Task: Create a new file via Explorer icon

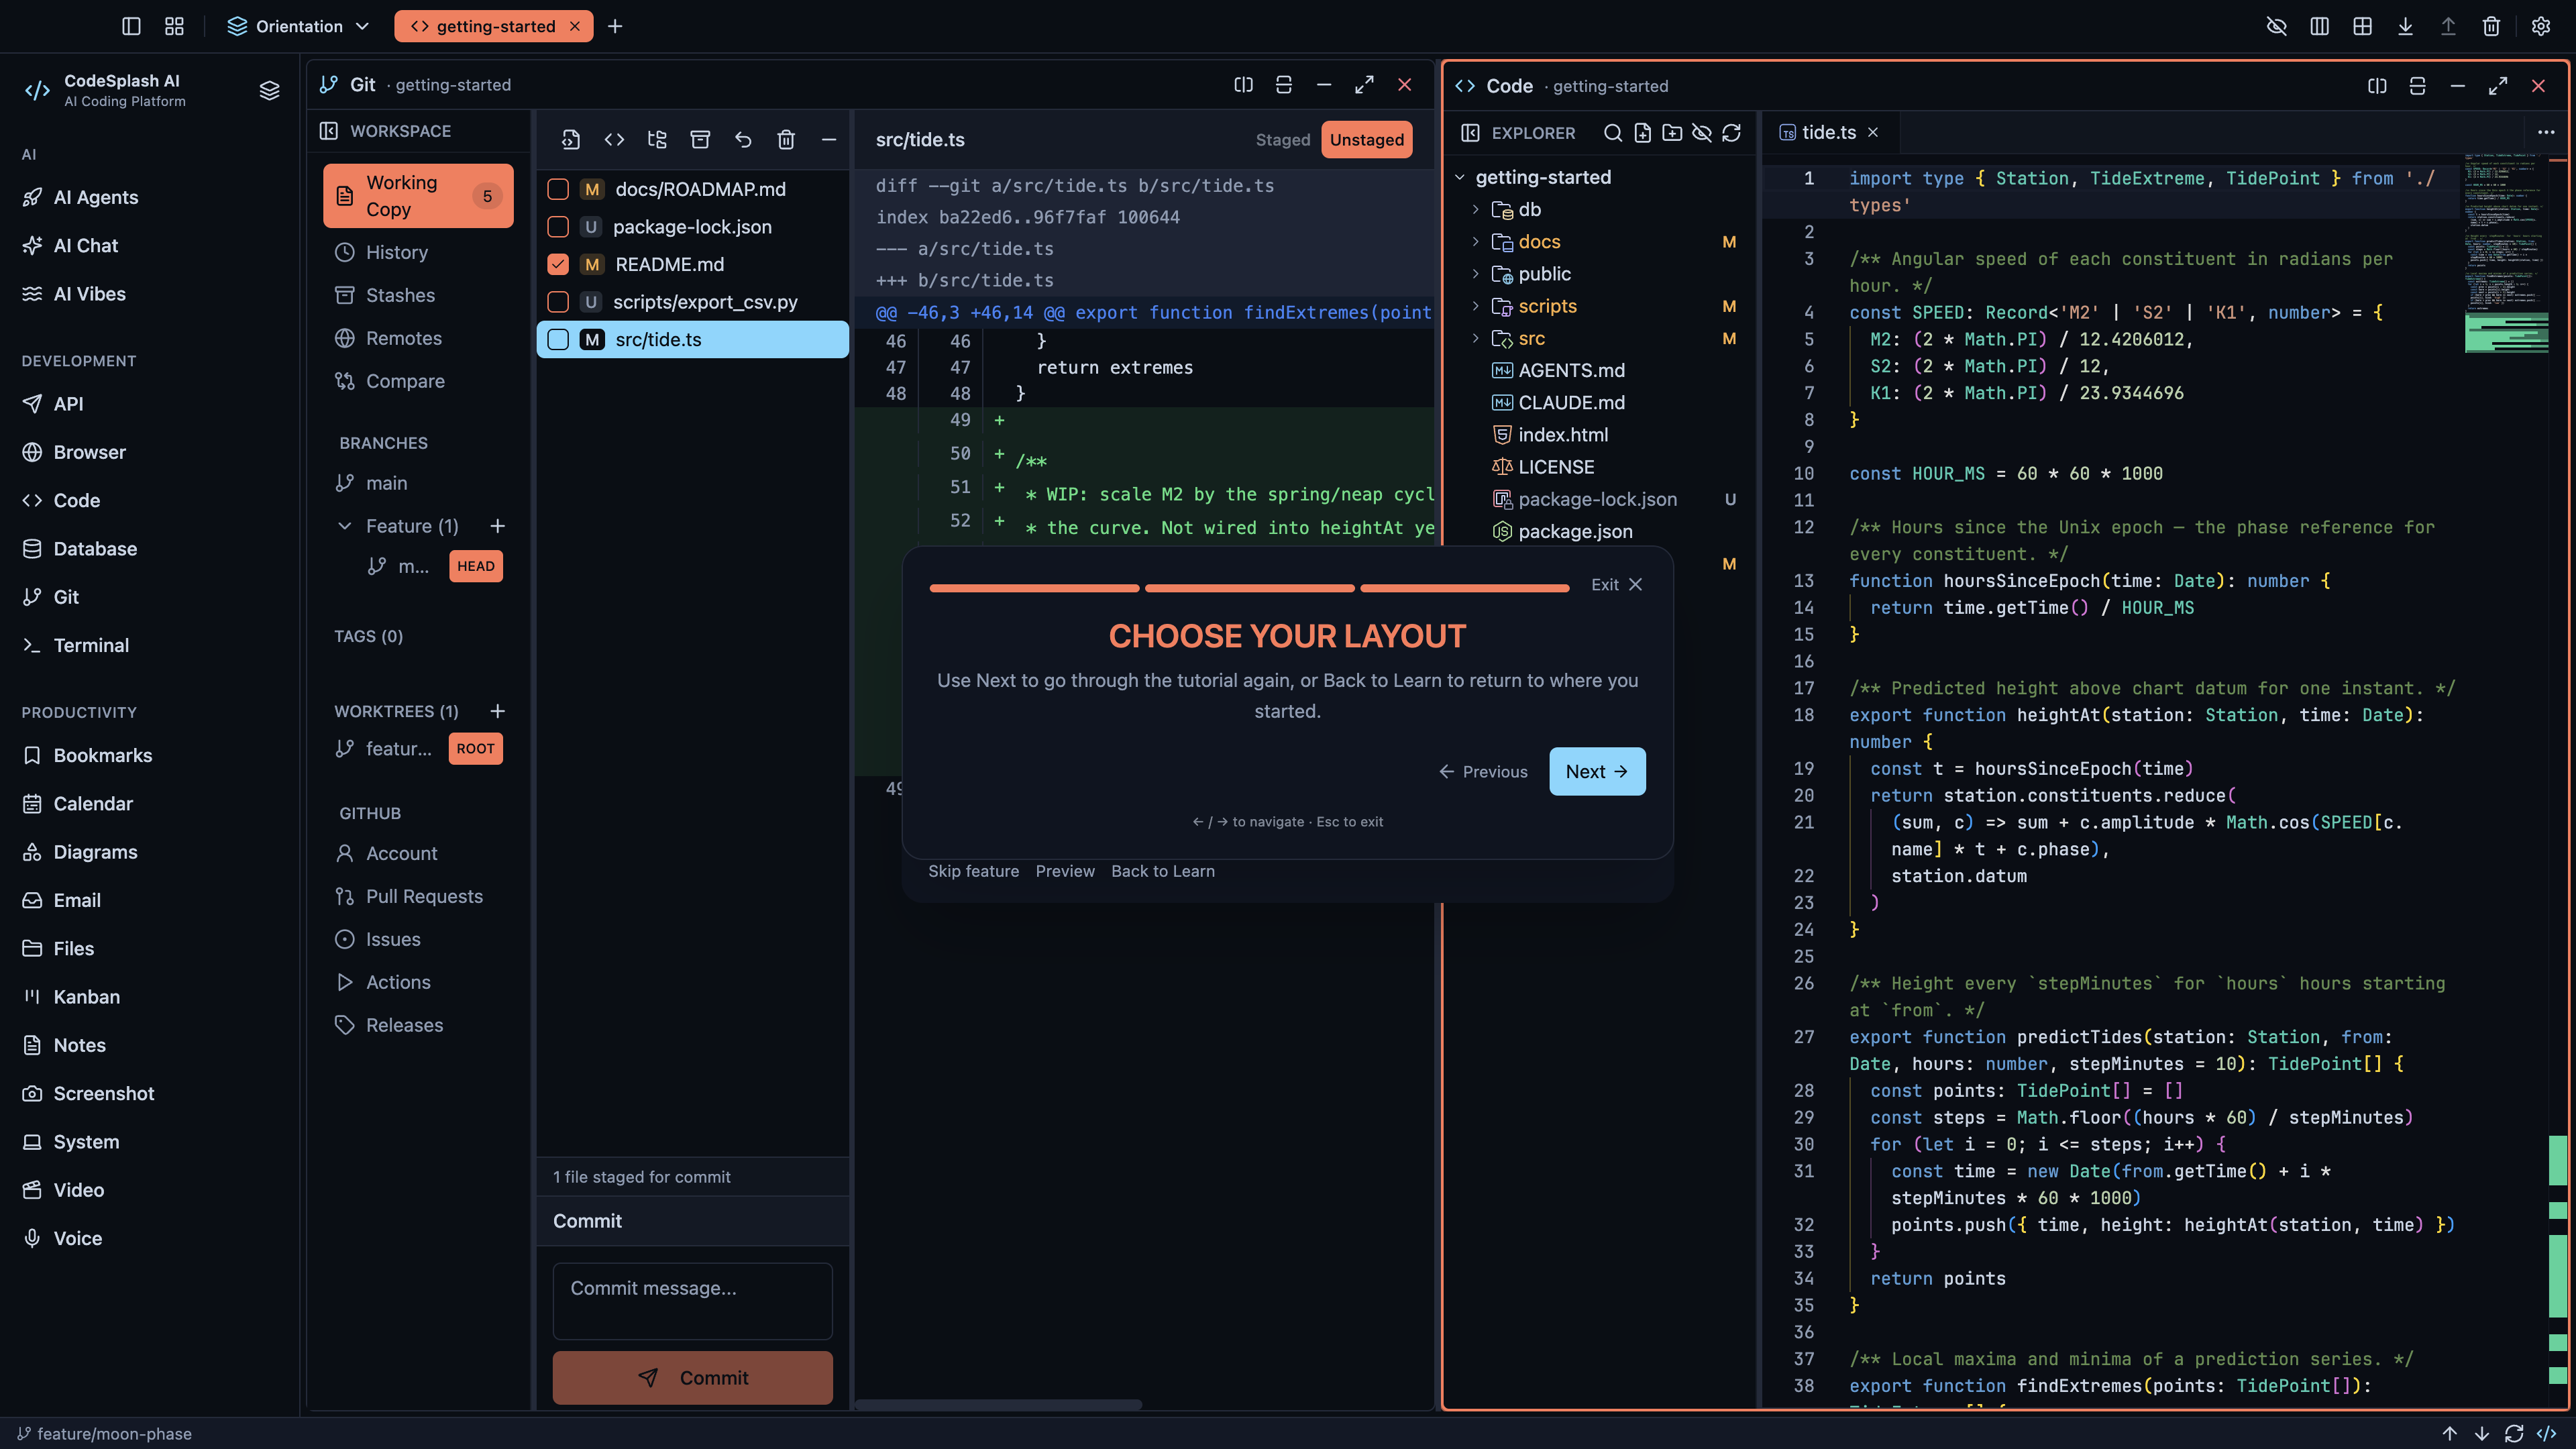Action: point(1642,133)
